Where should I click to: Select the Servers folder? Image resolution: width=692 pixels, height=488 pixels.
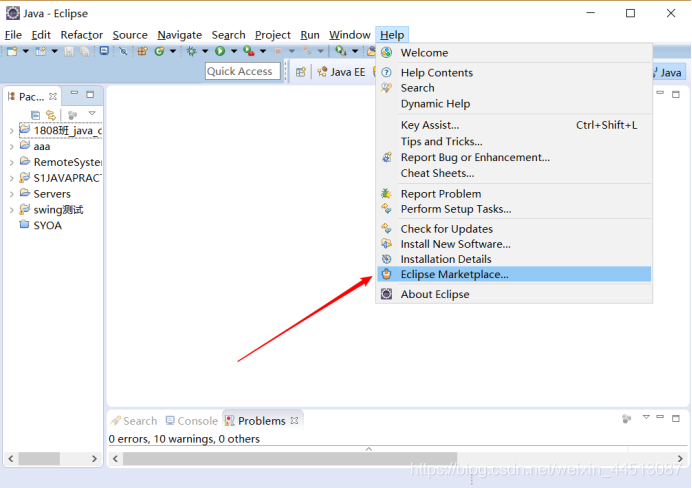[45, 194]
